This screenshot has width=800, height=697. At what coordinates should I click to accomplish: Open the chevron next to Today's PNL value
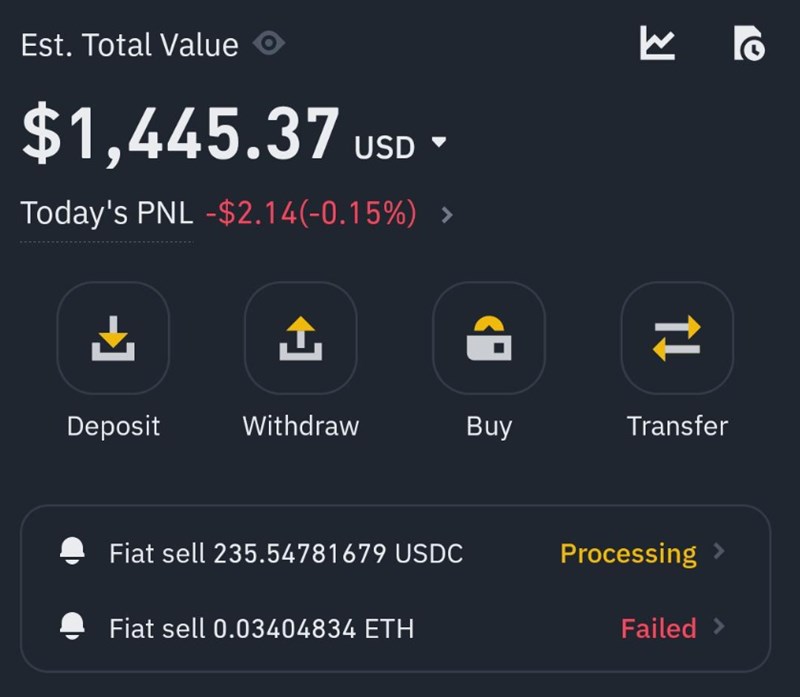[447, 214]
